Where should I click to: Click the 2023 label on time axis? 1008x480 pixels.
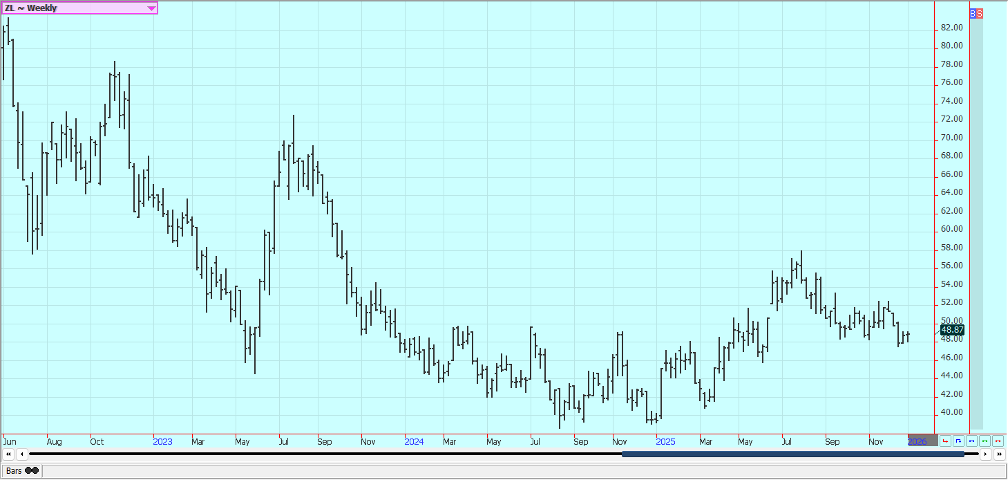(162, 440)
